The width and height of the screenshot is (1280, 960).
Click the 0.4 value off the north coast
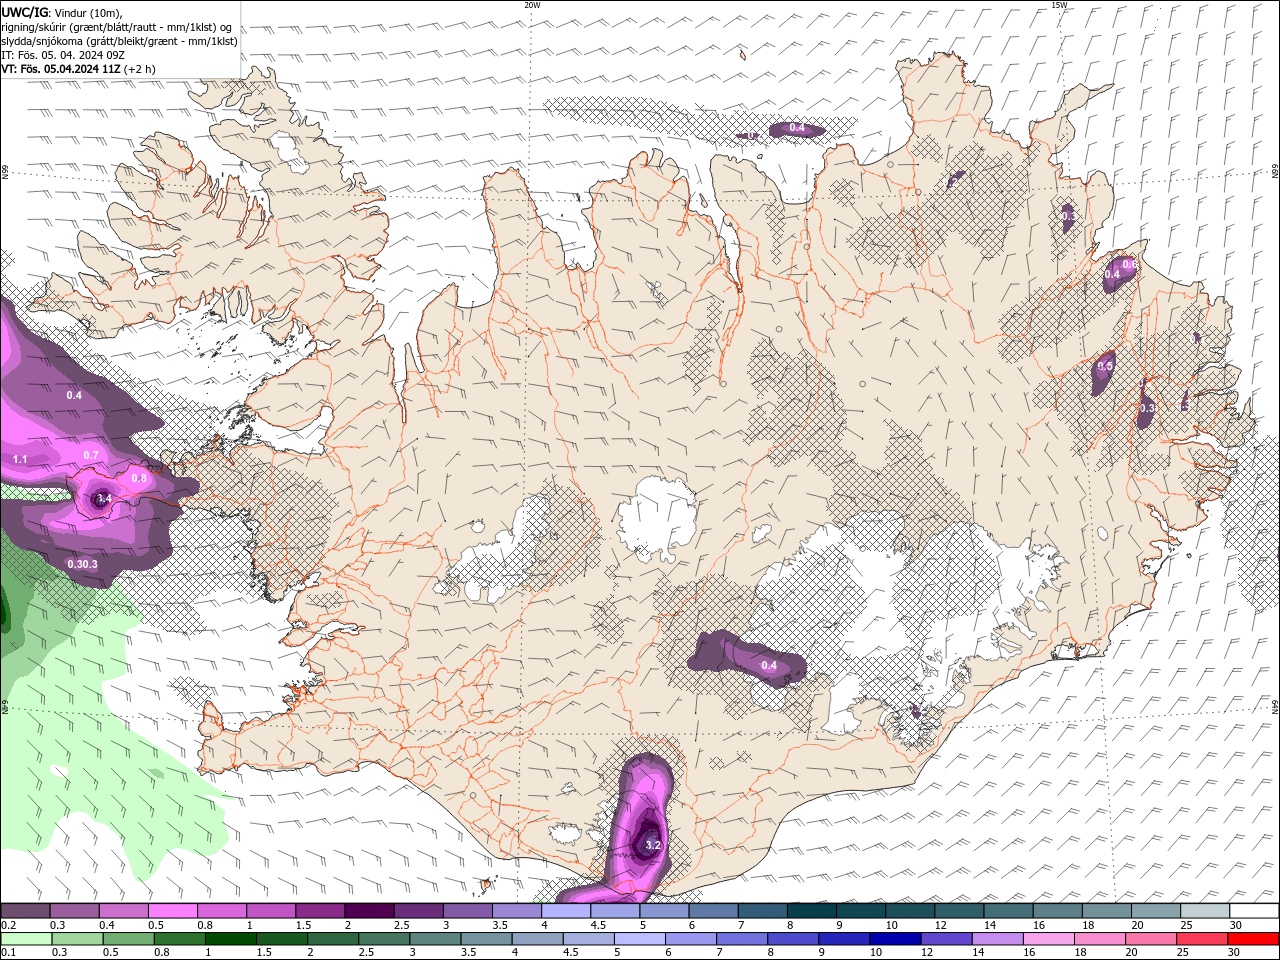[797, 128]
